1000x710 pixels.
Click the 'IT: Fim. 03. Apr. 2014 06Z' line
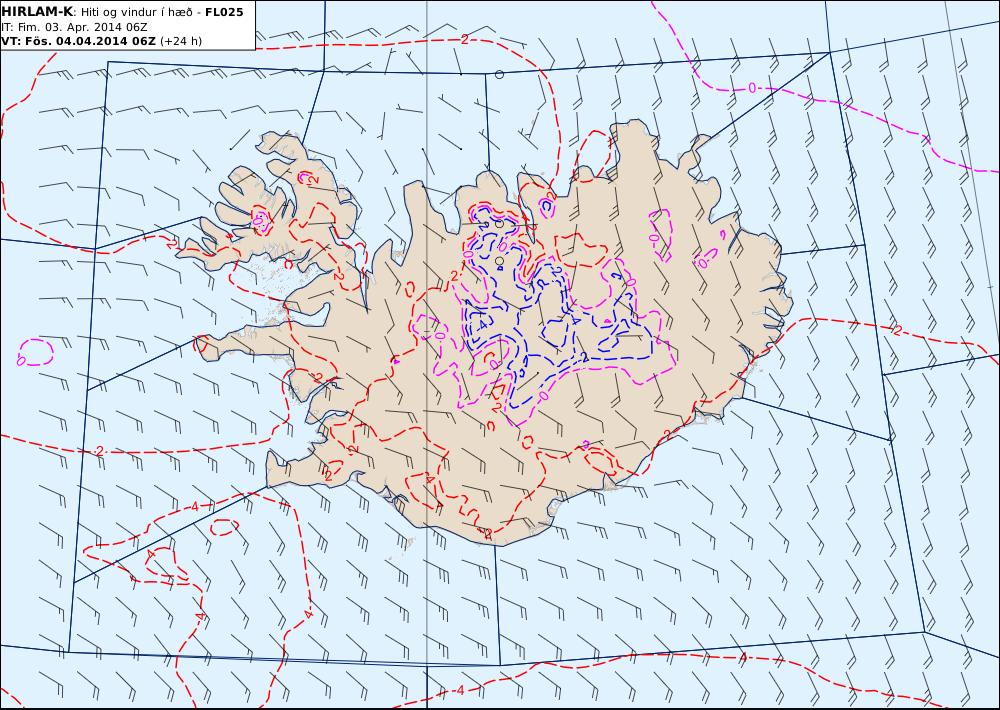75,27
